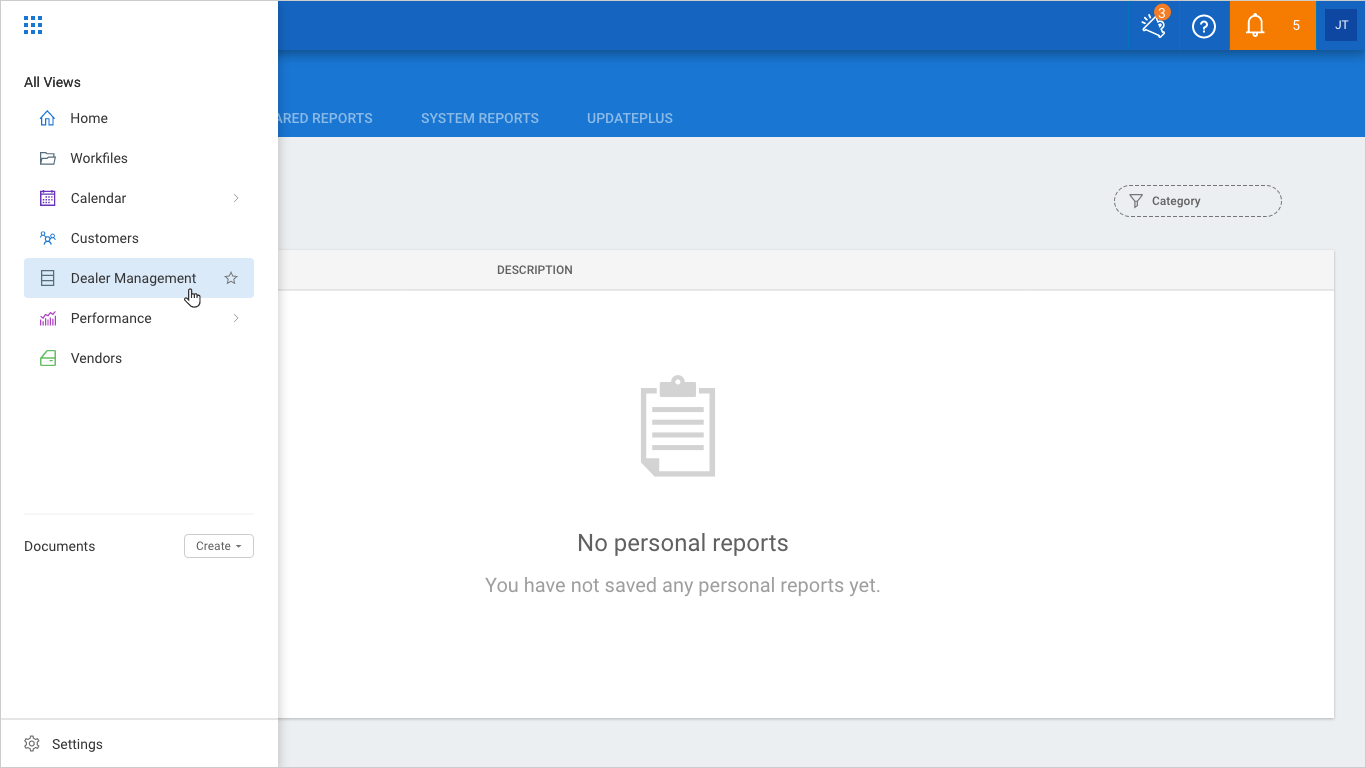
Task: Open the Category filter dropdown
Action: click(1197, 201)
